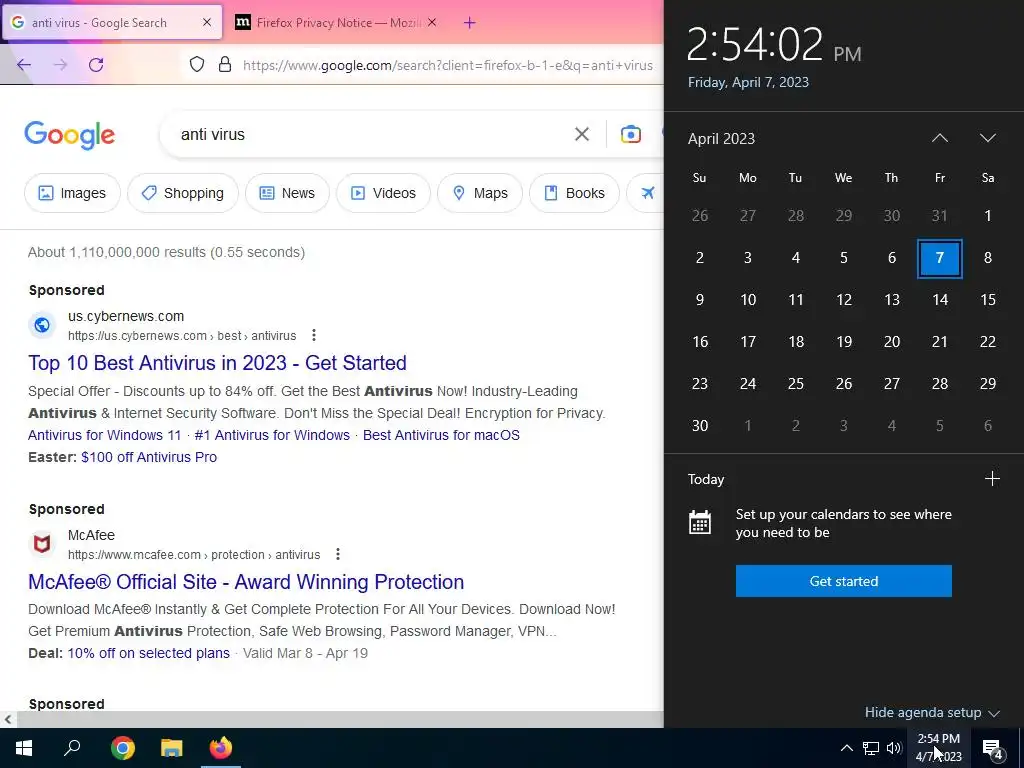Select March 31 in the calendar

(939, 216)
